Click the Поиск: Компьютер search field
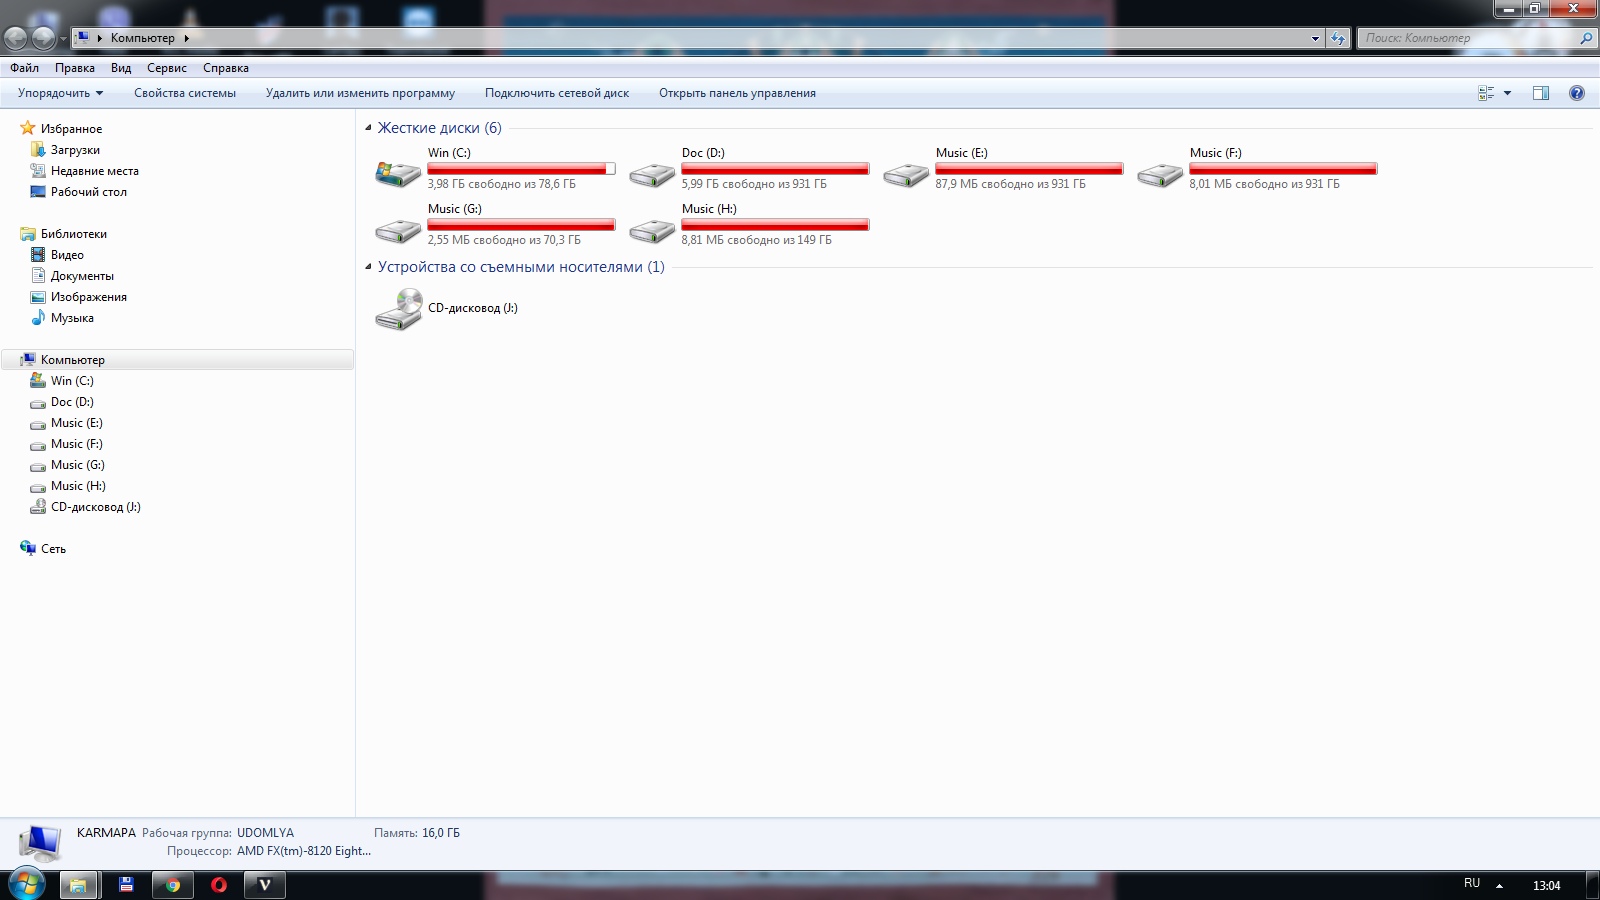Image resolution: width=1600 pixels, height=900 pixels. tap(1465, 38)
